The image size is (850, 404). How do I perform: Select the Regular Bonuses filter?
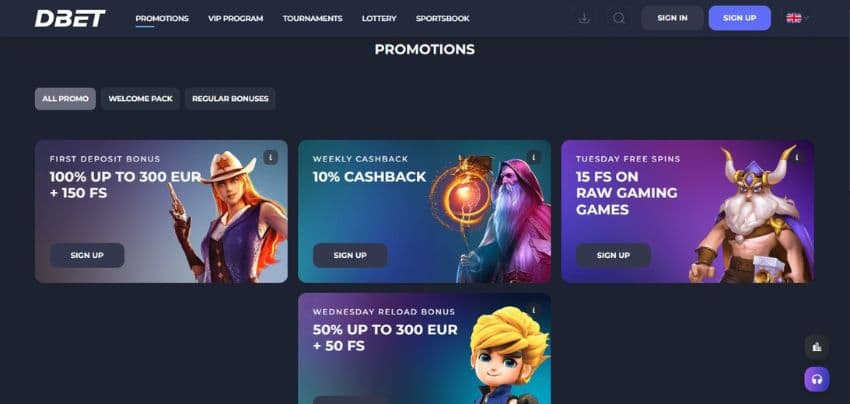(230, 99)
